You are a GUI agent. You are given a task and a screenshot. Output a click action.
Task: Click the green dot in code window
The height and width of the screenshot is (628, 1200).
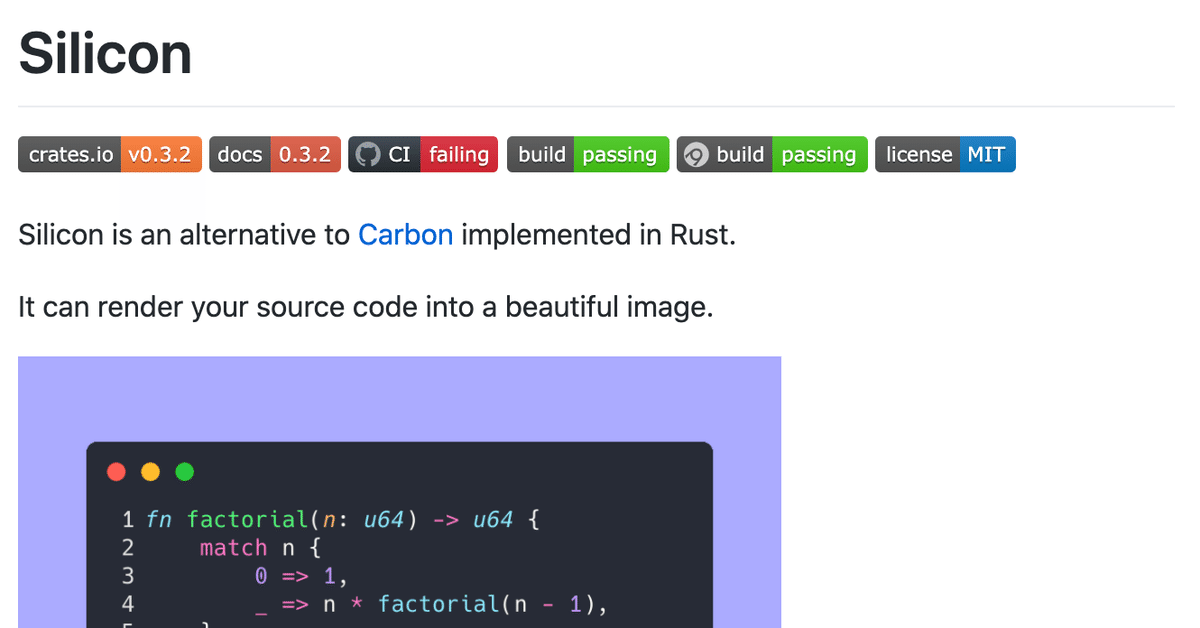tap(184, 472)
